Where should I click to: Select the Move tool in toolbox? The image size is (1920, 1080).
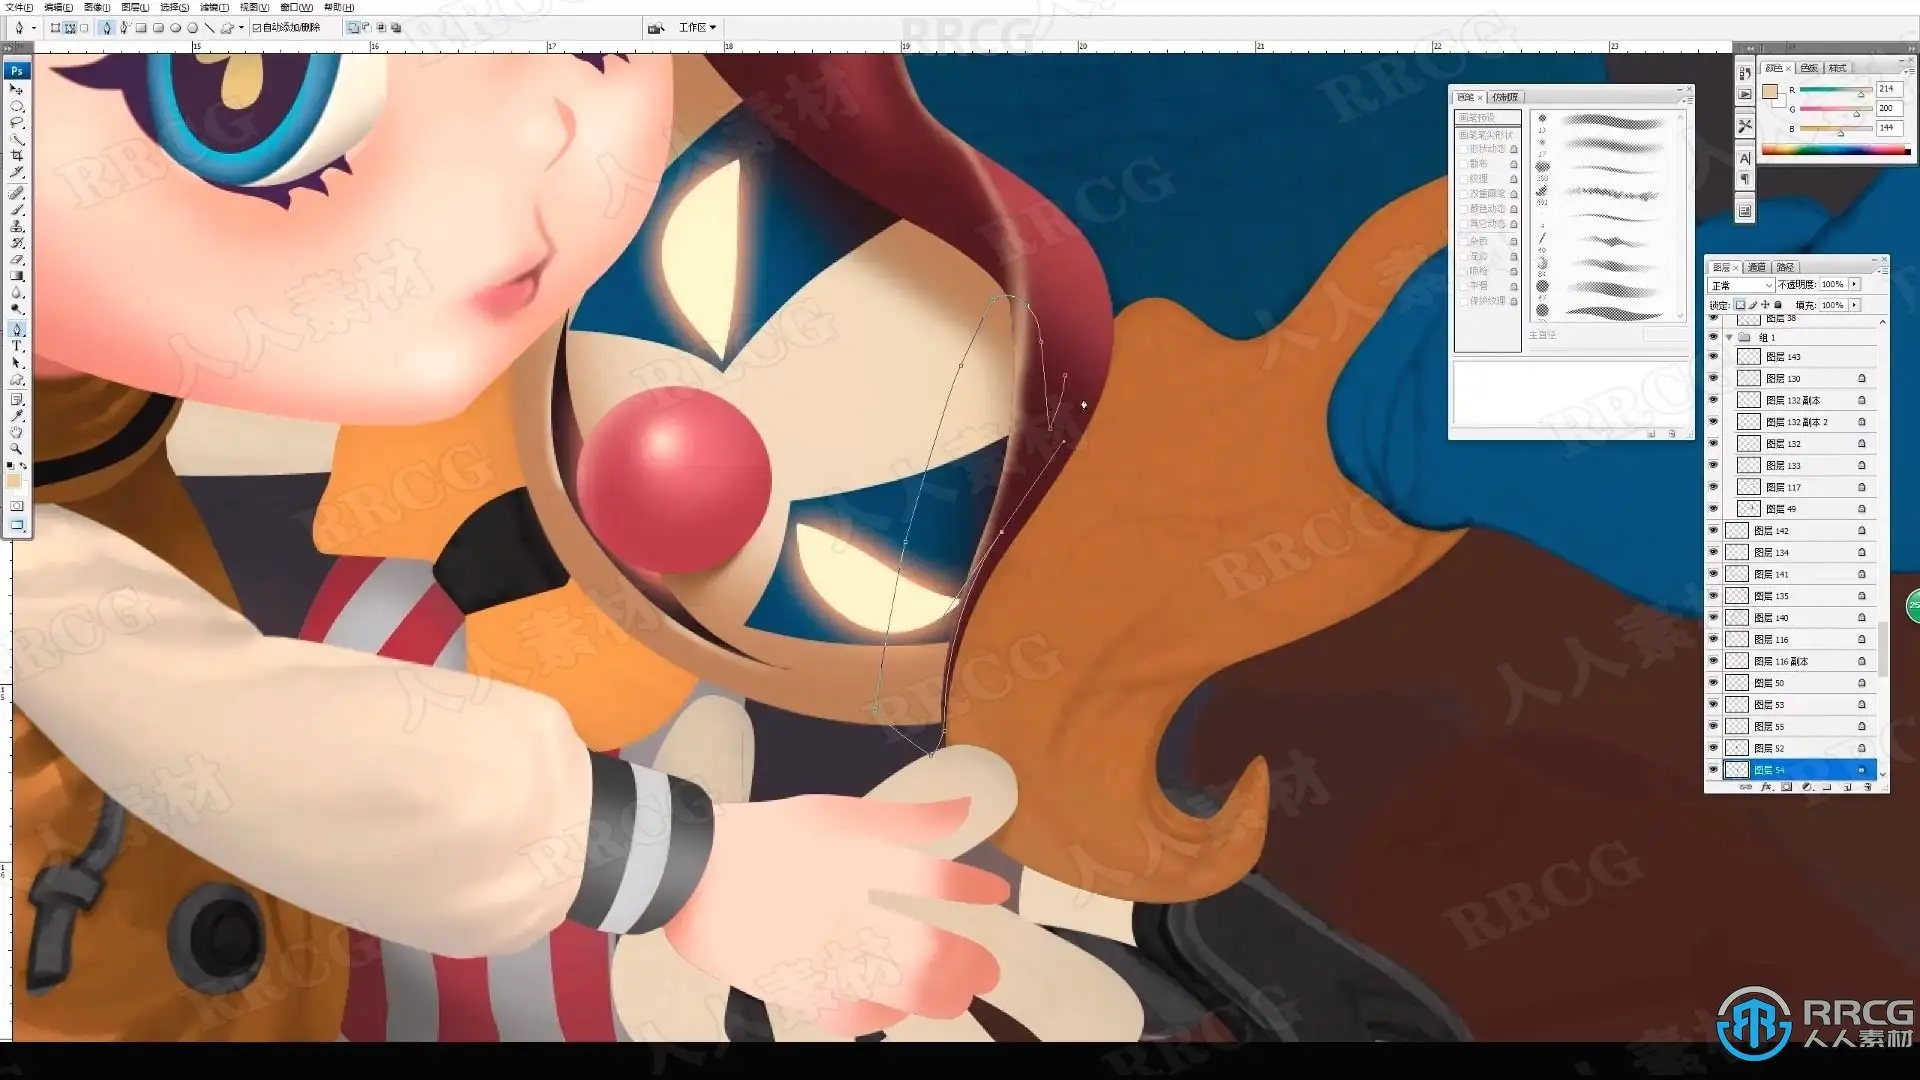pyautogui.click(x=16, y=89)
